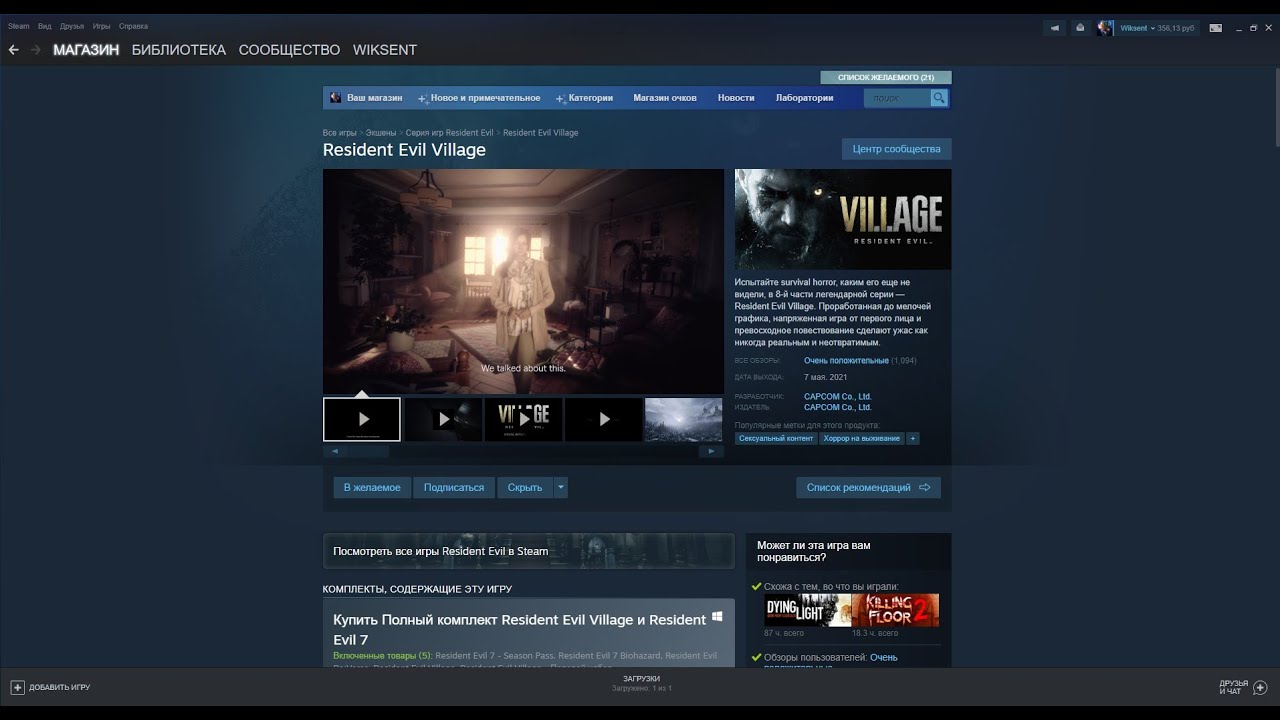Click the Скрыть button

[525, 487]
